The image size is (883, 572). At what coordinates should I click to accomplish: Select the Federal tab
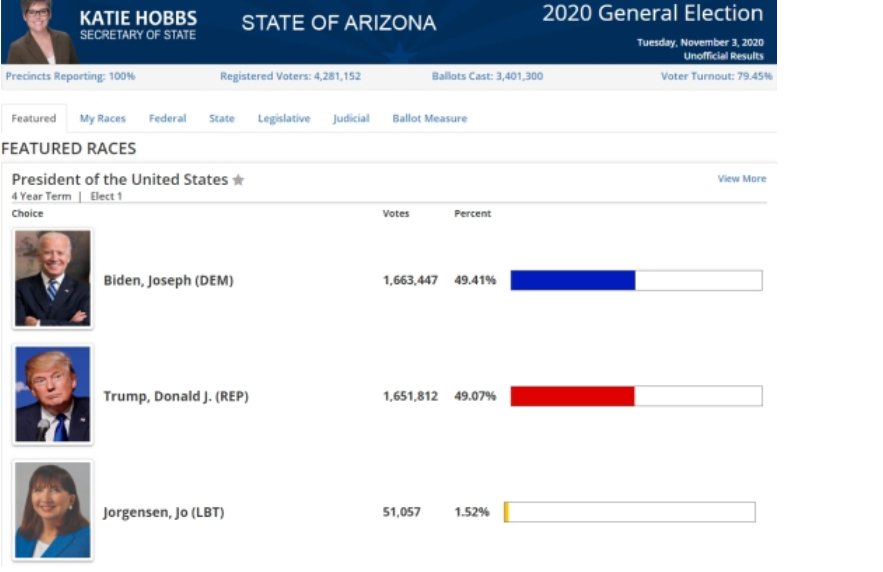167,119
